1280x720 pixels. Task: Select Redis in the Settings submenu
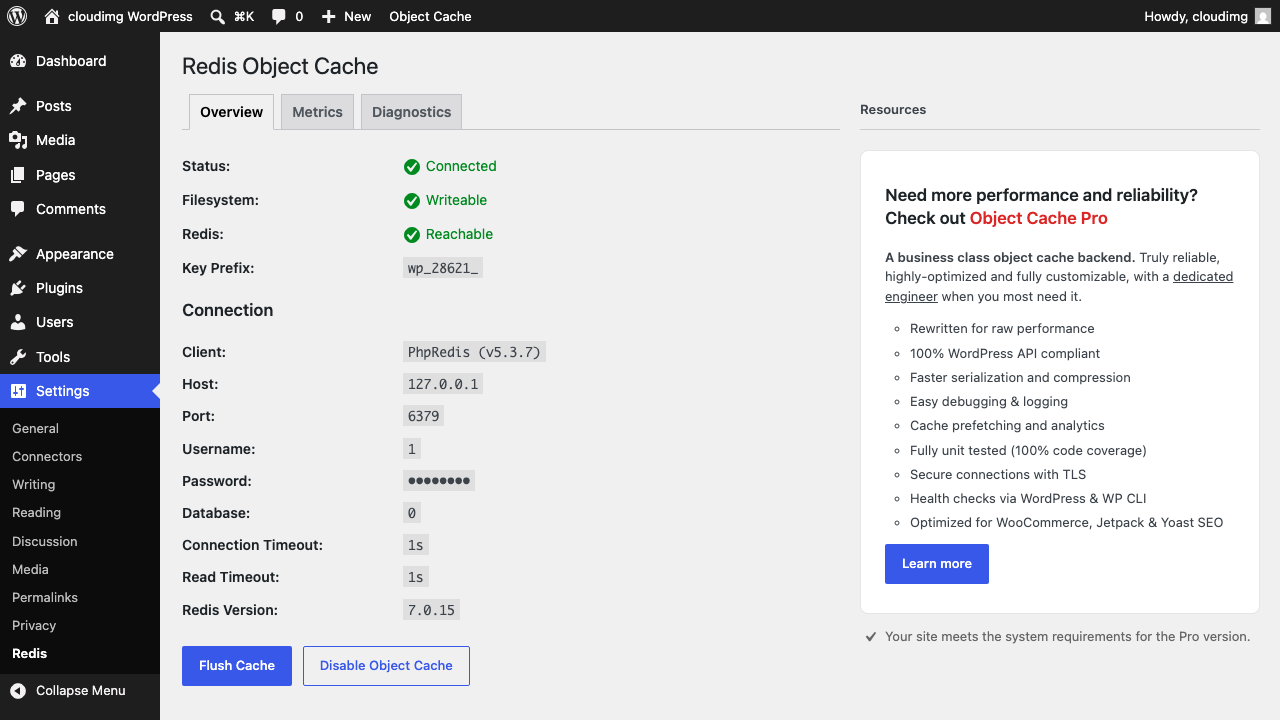[x=29, y=653]
